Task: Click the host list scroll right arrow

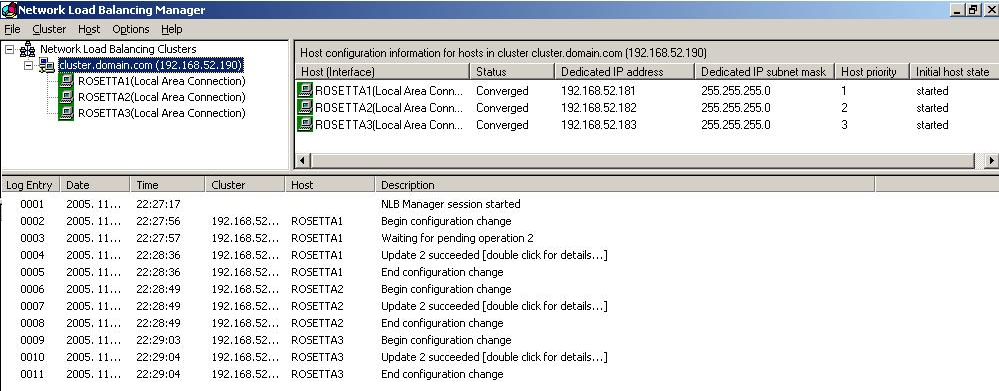Action: 991,161
